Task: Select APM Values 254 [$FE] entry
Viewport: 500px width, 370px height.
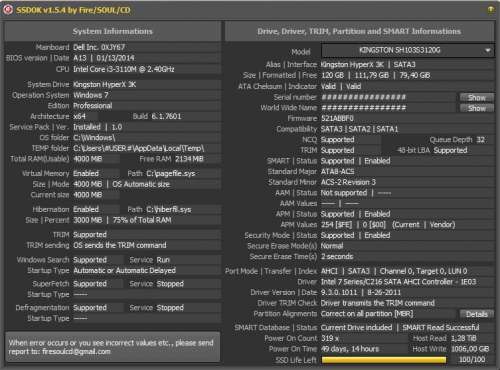Action: point(336,225)
